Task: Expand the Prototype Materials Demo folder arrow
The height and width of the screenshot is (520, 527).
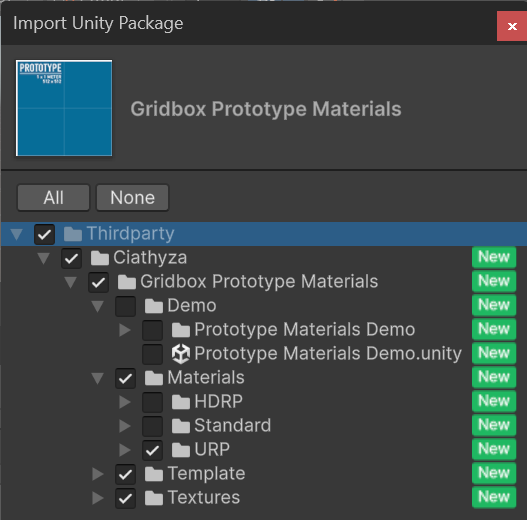Action: pyautogui.click(x=125, y=330)
